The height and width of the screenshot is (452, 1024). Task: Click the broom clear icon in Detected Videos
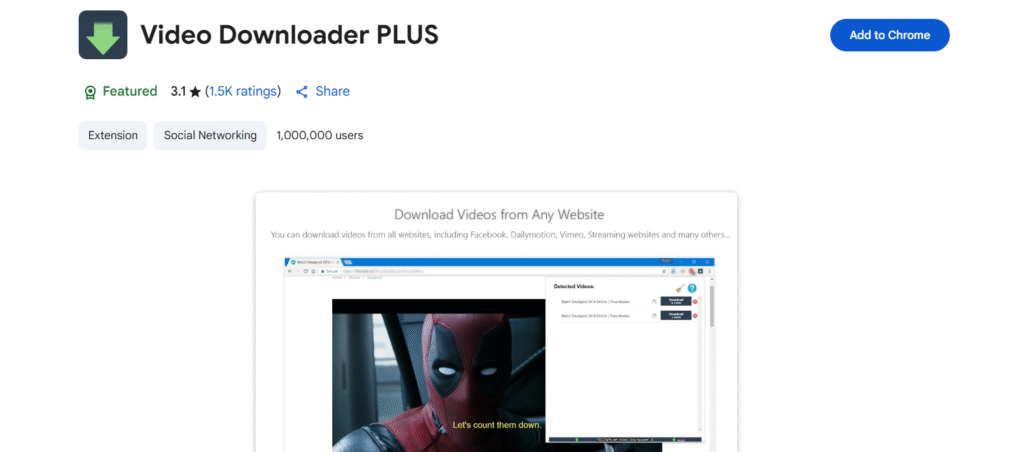pyautogui.click(x=680, y=287)
